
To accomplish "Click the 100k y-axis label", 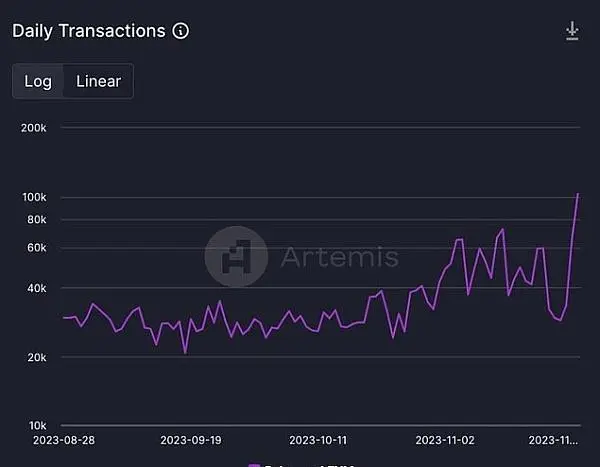I will pos(34,197).
